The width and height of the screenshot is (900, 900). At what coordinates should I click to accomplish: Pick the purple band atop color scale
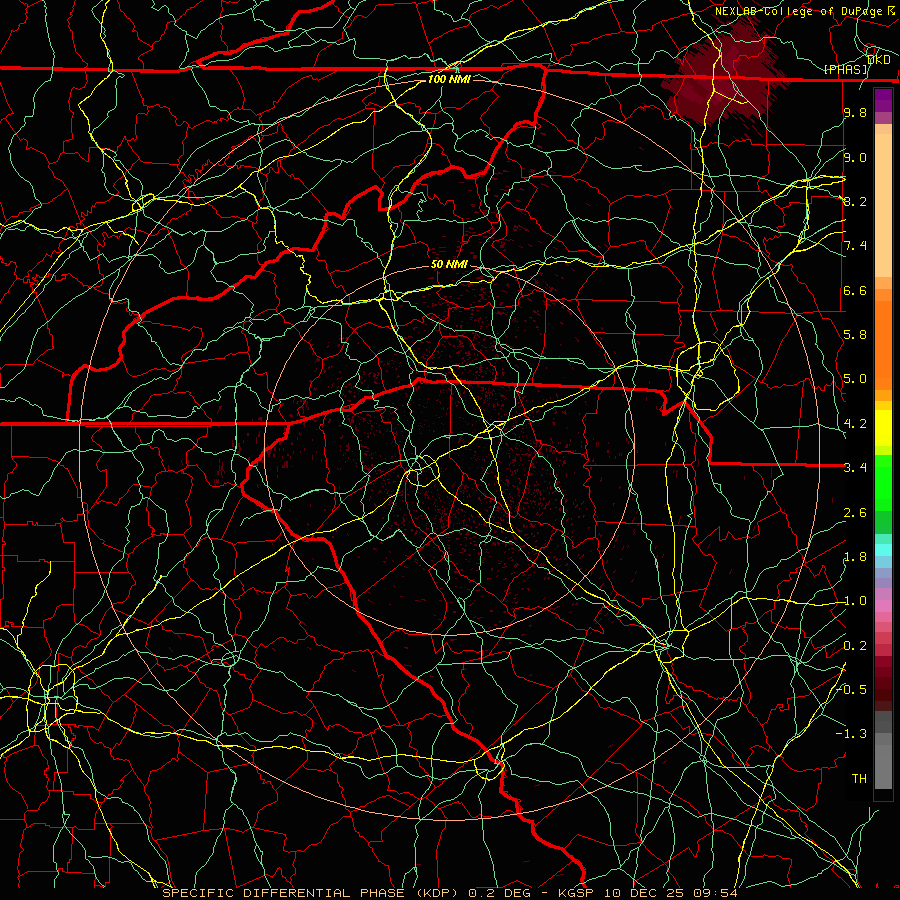click(883, 100)
